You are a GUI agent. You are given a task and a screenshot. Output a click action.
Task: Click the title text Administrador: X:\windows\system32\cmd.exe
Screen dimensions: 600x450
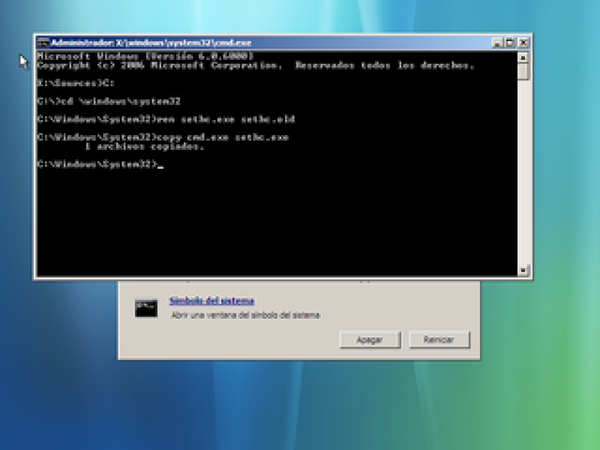click(x=151, y=42)
